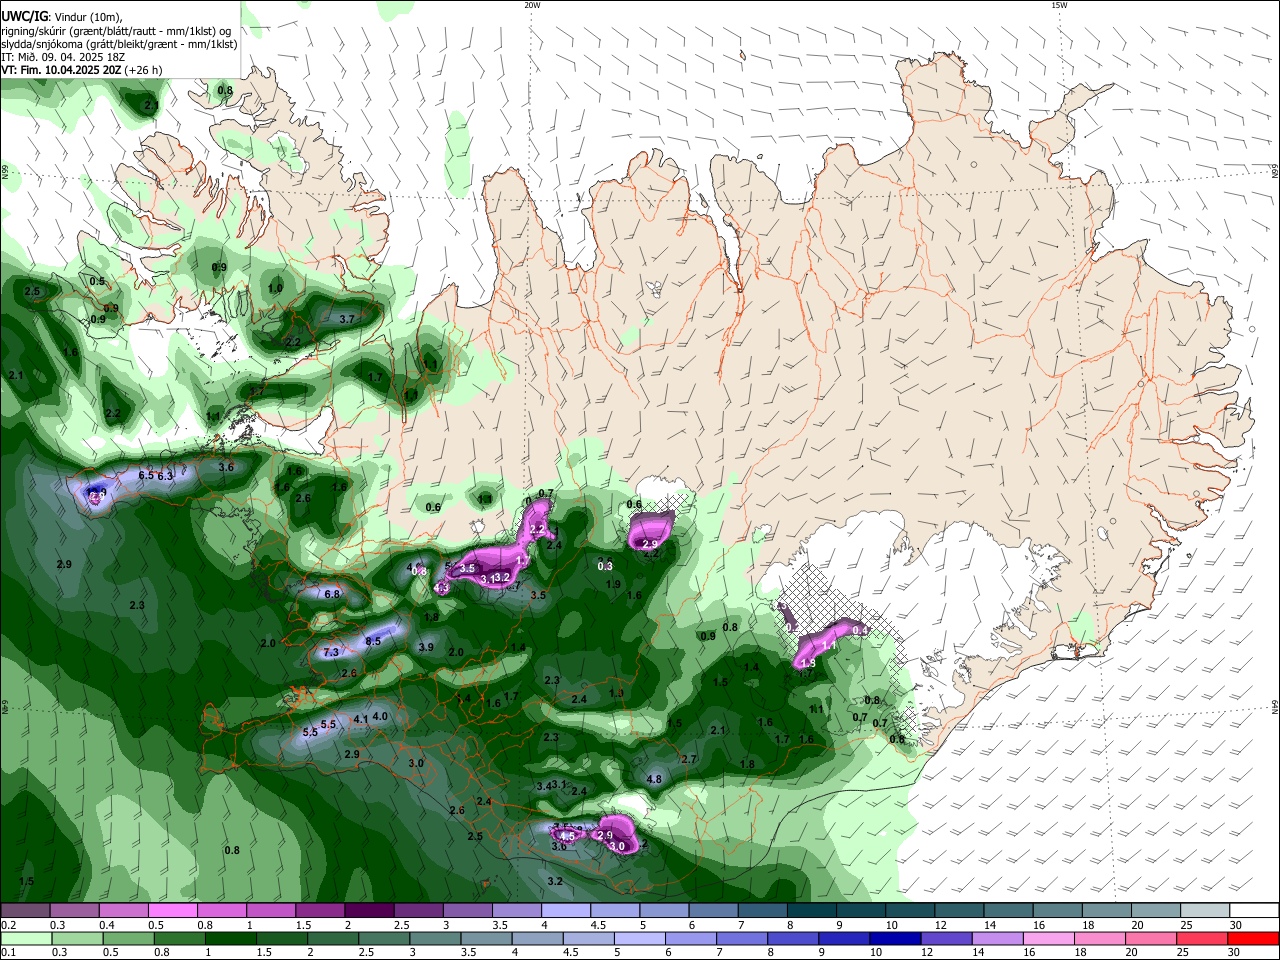Screen dimensions: 1280x960
Task: Click the initial time 'IT: Mið. 09. 04. 2025 18Z'
Action: click(62, 57)
